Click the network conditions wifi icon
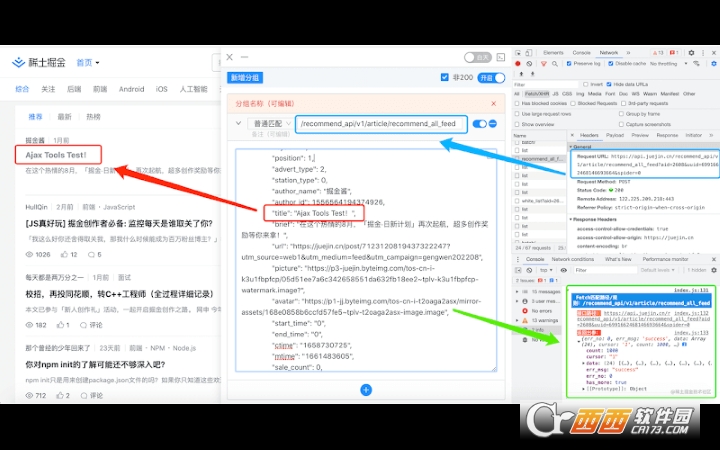The height and width of the screenshot is (450, 720). pyautogui.click(x=697, y=64)
